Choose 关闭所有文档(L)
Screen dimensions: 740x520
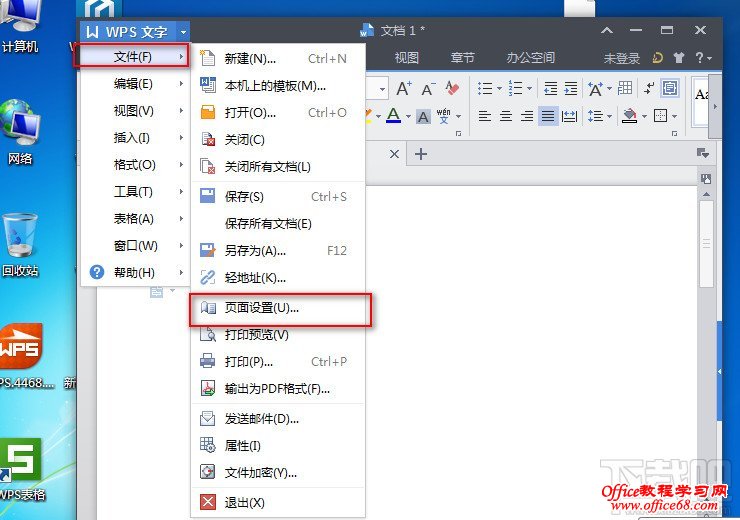click(278, 167)
